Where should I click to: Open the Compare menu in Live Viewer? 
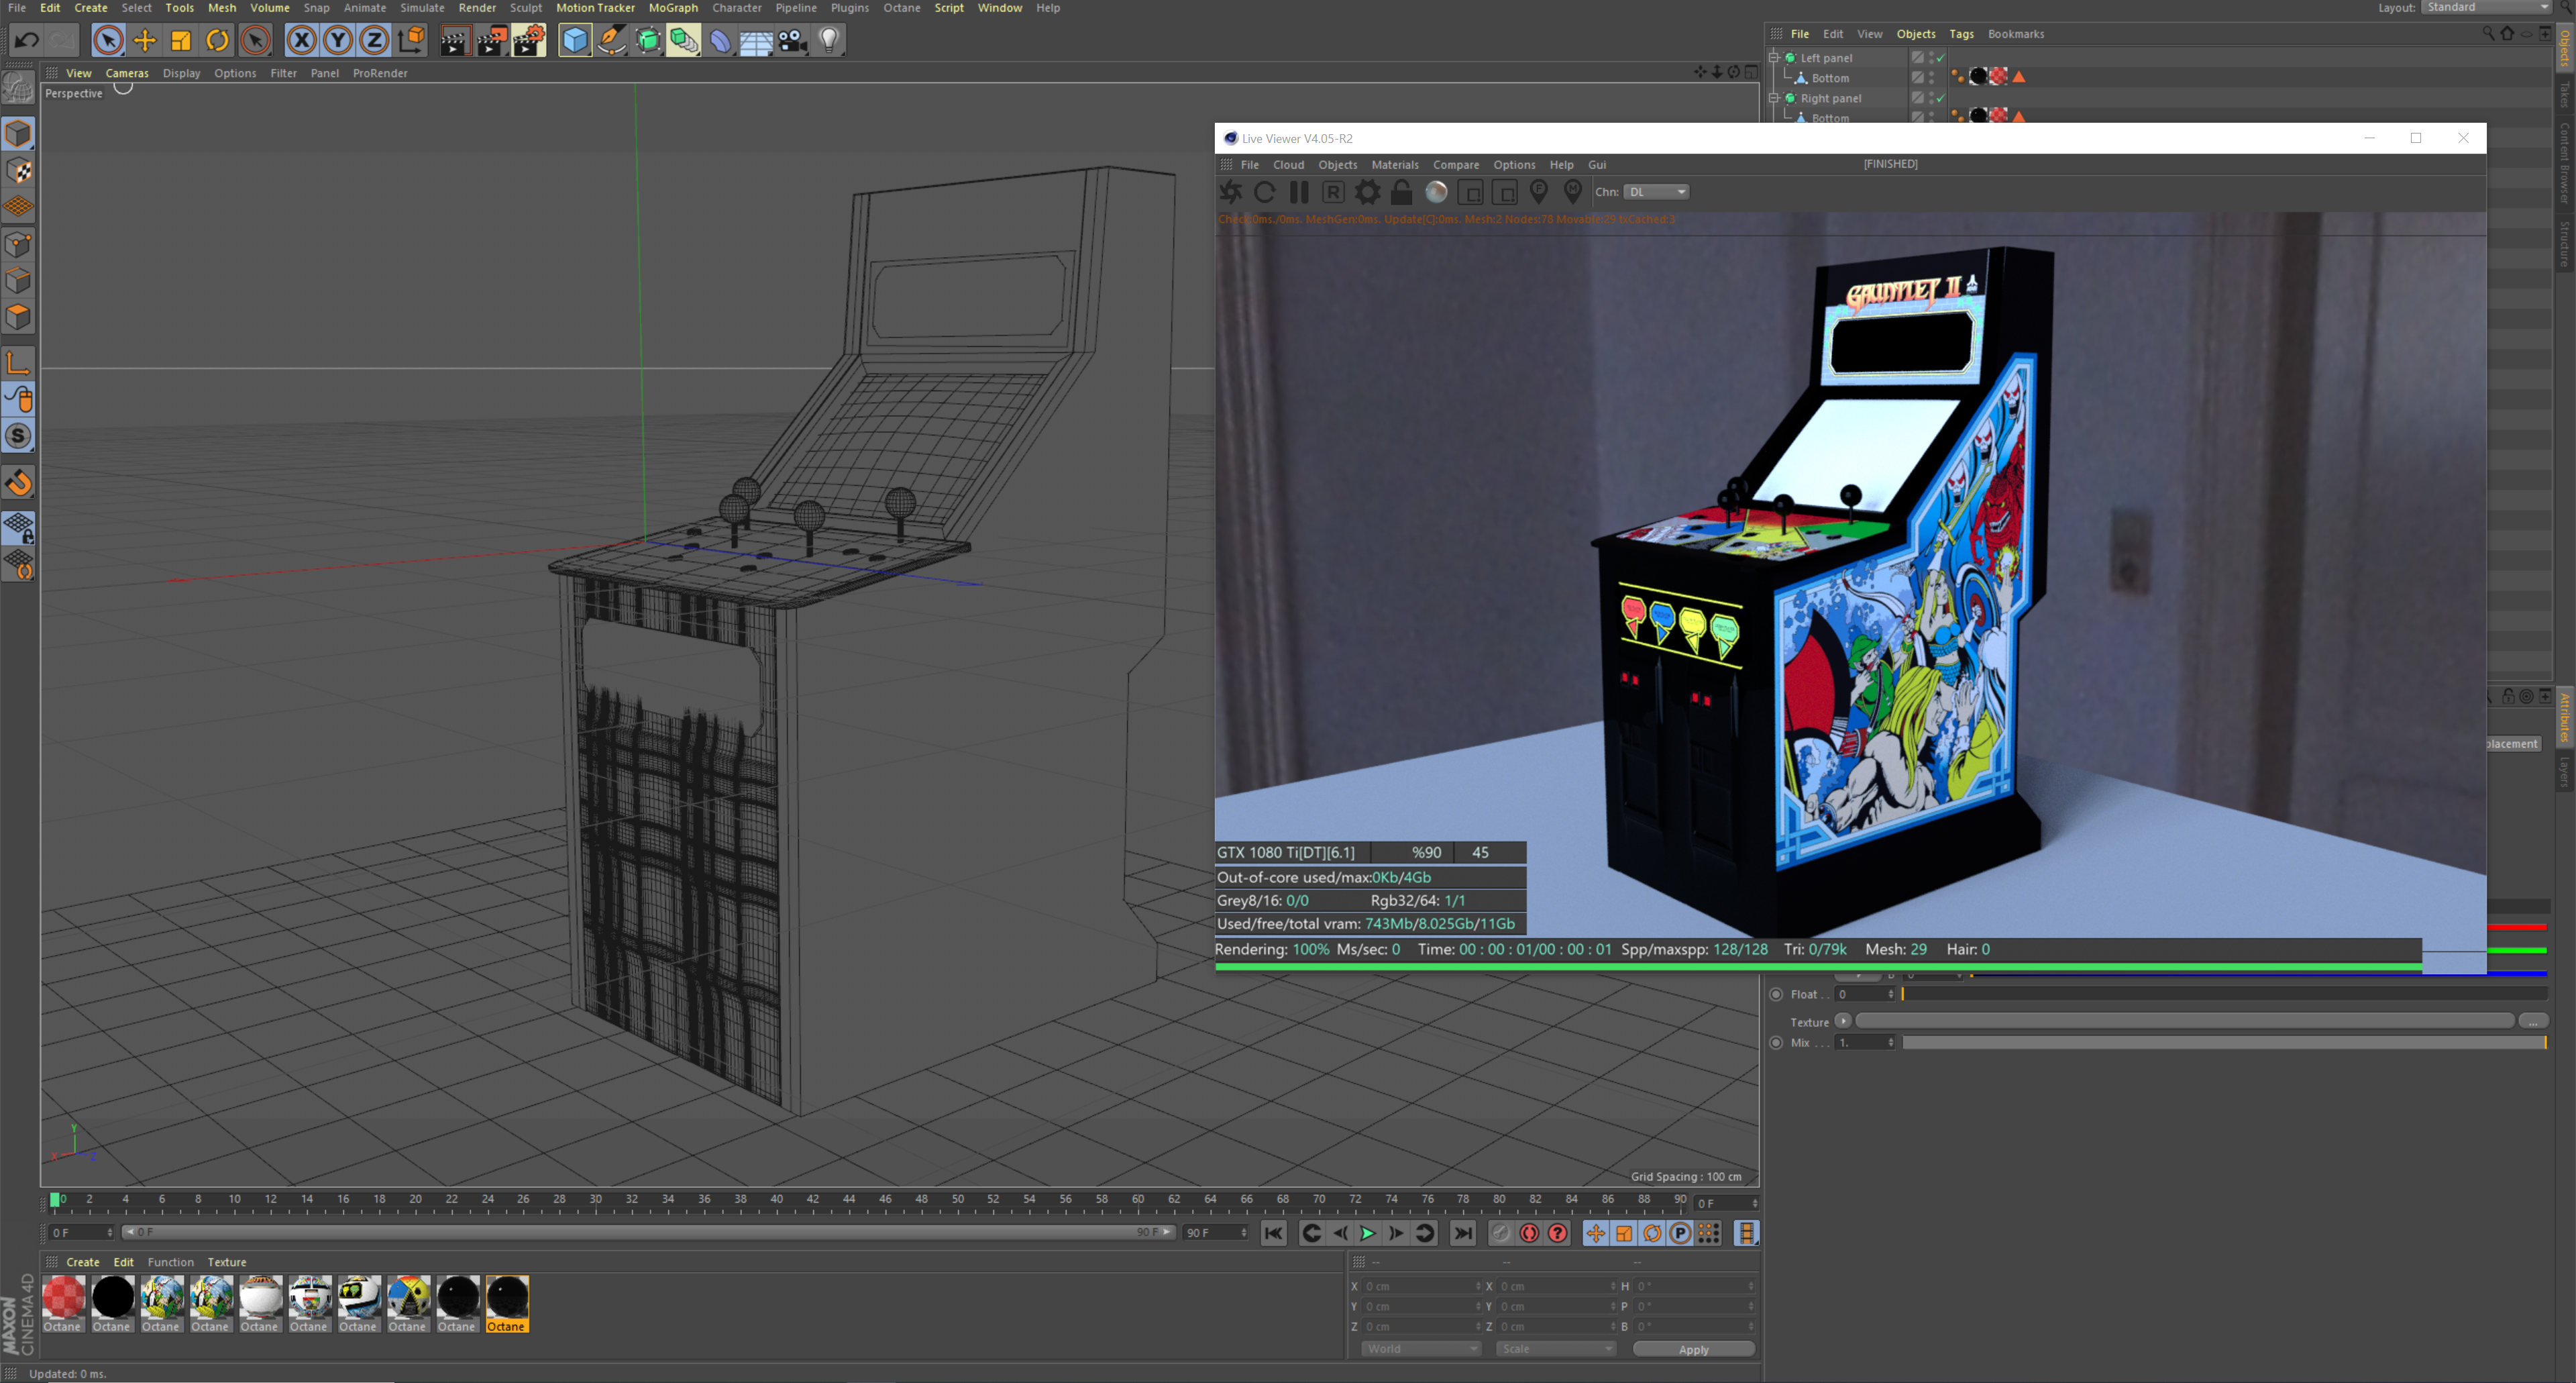tap(1455, 165)
